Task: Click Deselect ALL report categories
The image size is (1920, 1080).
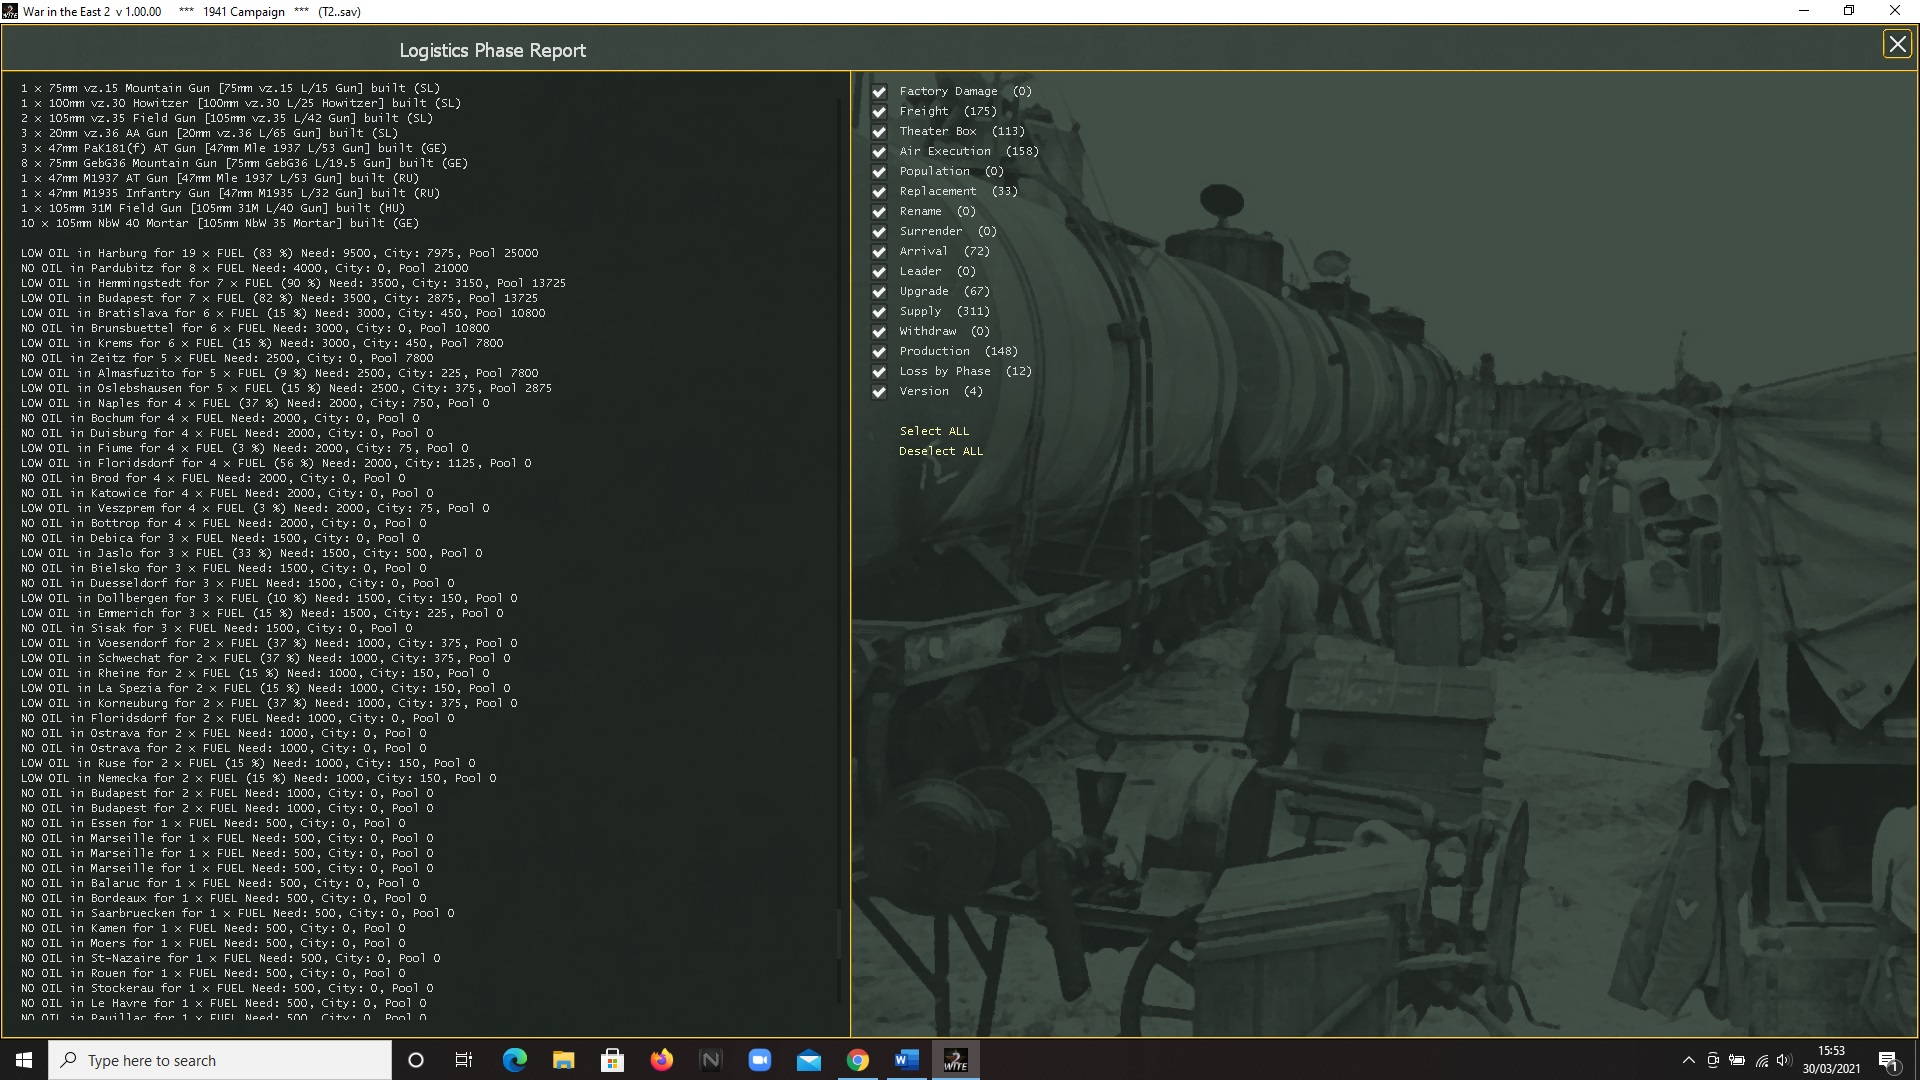Action: click(940, 451)
